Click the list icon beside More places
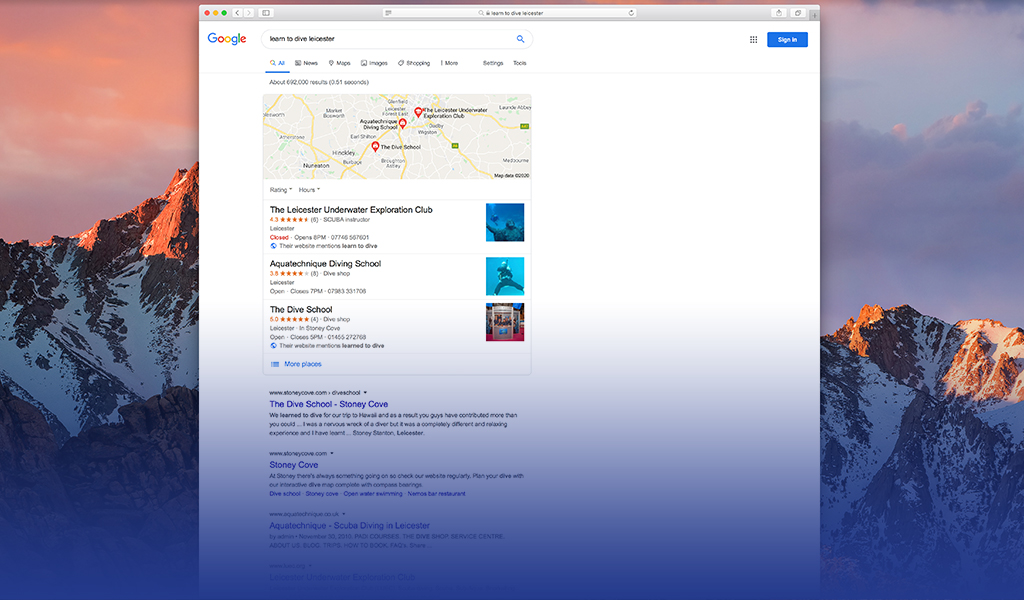This screenshot has height=600, width=1024. (275, 364)
